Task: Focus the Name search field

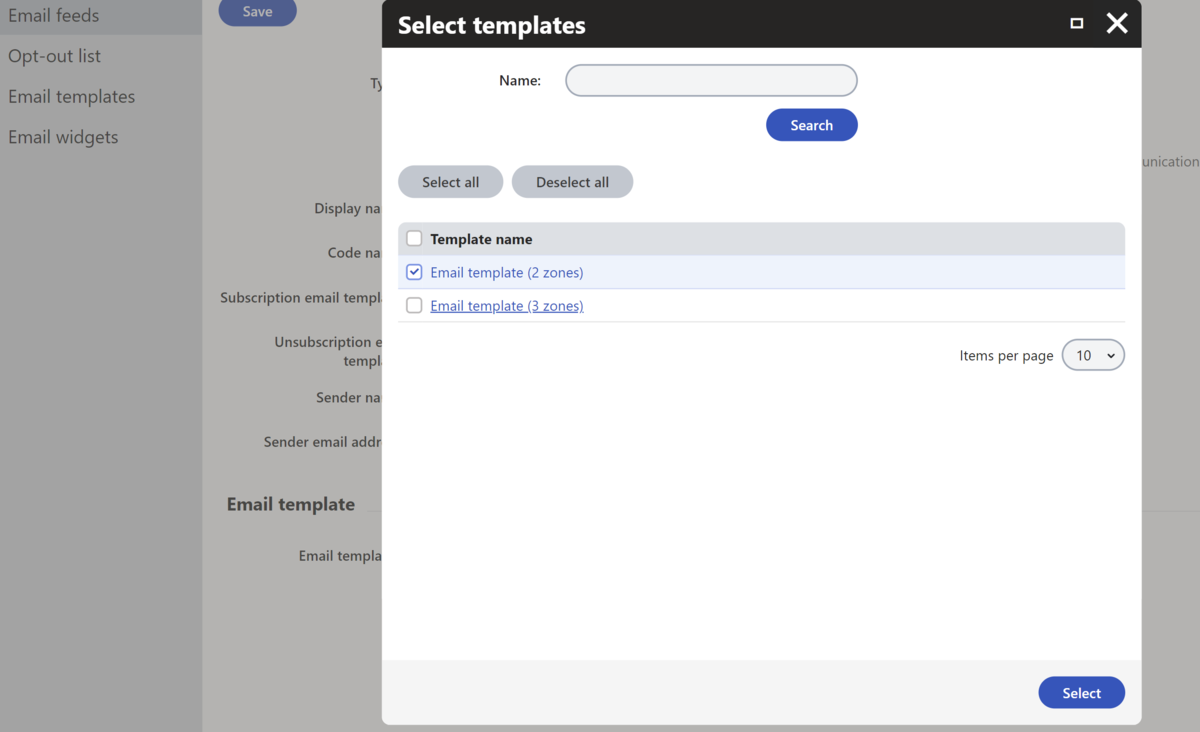Action: coord(711,80)
